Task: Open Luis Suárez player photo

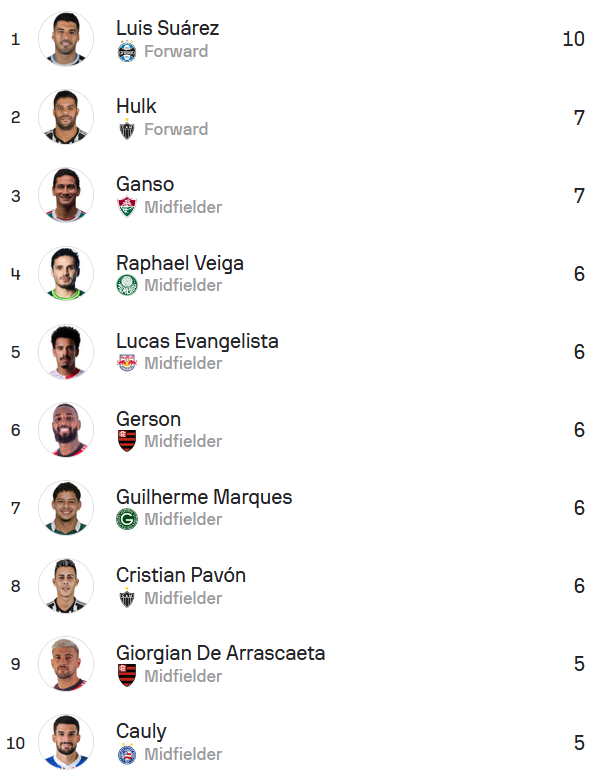Action: [66, 40]
